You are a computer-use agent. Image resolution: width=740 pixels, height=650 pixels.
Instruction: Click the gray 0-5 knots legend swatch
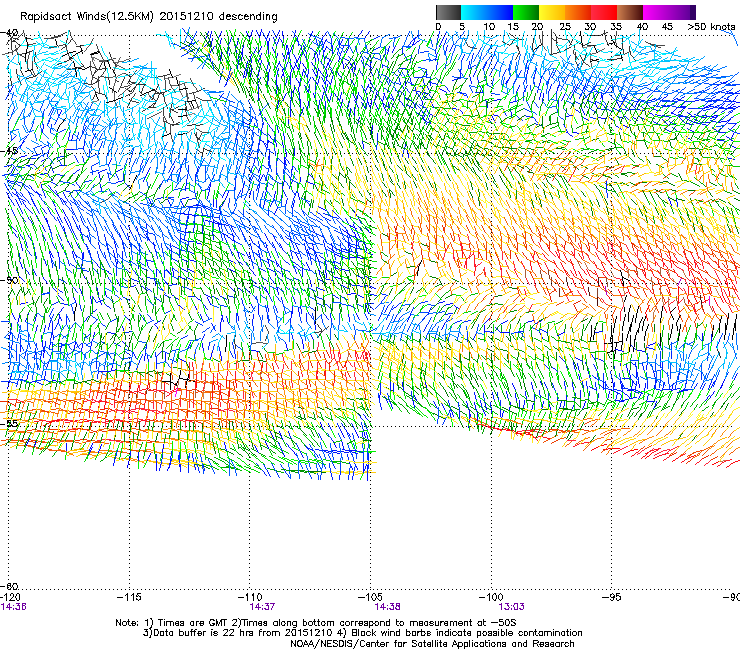(x=449, y=12)
